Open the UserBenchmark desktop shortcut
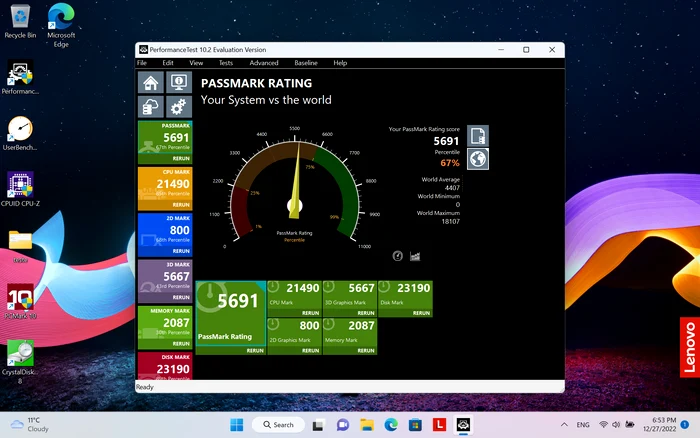Viewport: 700px width, 438px height. (20, 133)
